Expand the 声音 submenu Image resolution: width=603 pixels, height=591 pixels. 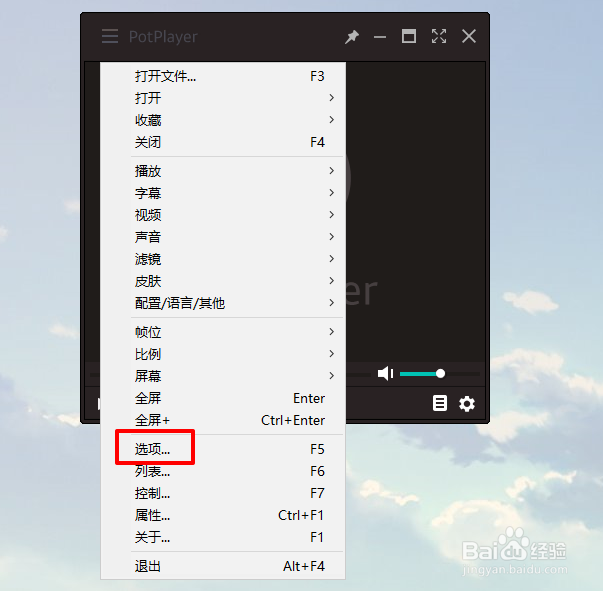[x=223, y=237]
